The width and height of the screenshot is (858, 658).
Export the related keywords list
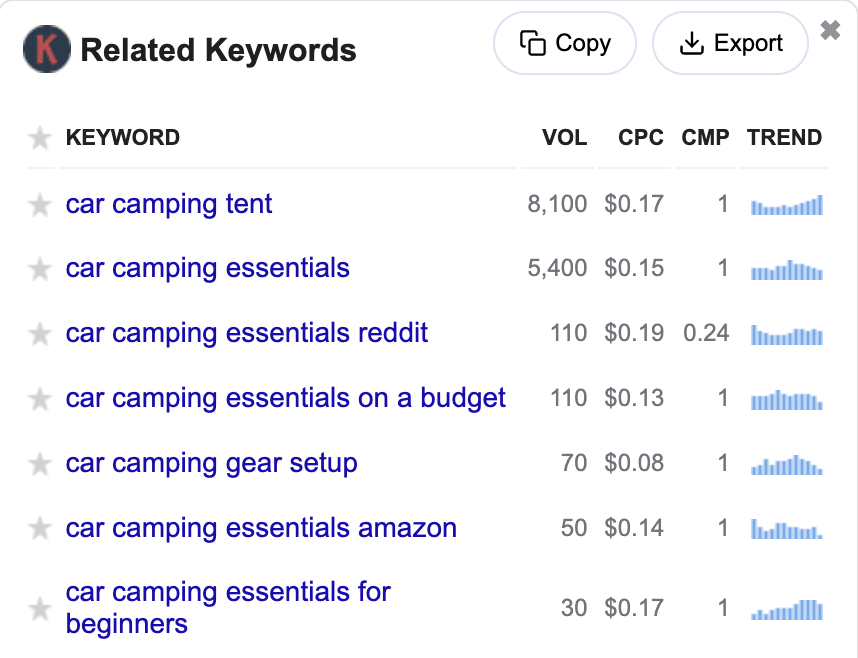click(x=730, y=44)
